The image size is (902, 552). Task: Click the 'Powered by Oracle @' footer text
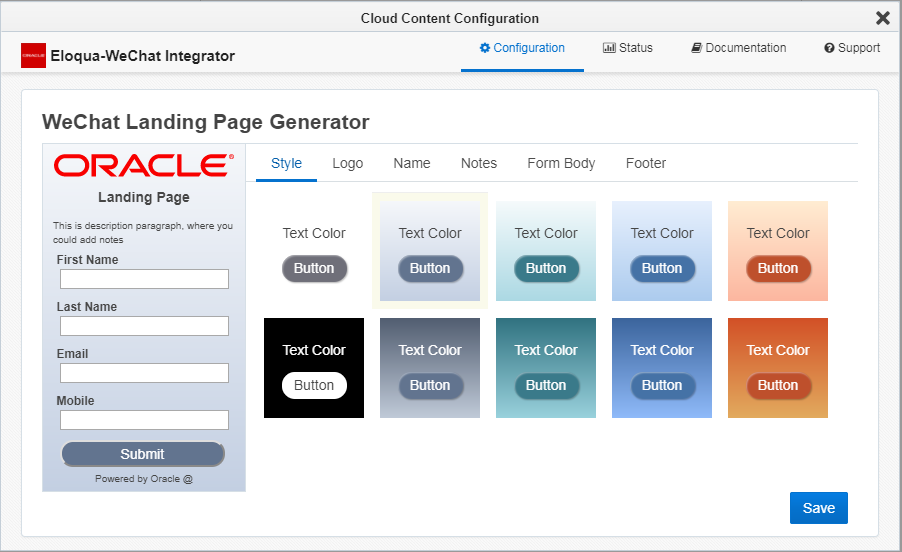pyautogui.click(x=144, y=478)
